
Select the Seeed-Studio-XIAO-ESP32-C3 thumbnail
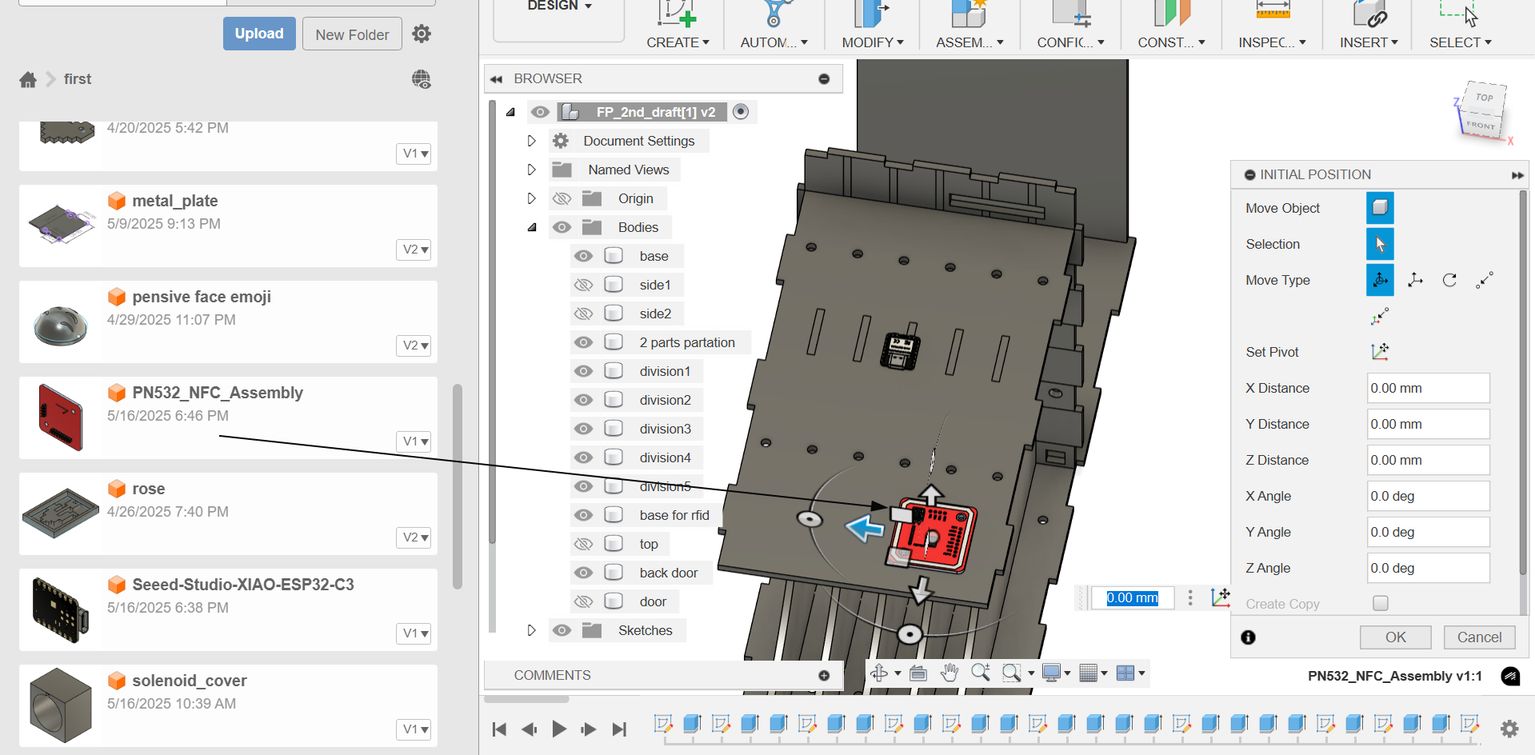(60, 607)
